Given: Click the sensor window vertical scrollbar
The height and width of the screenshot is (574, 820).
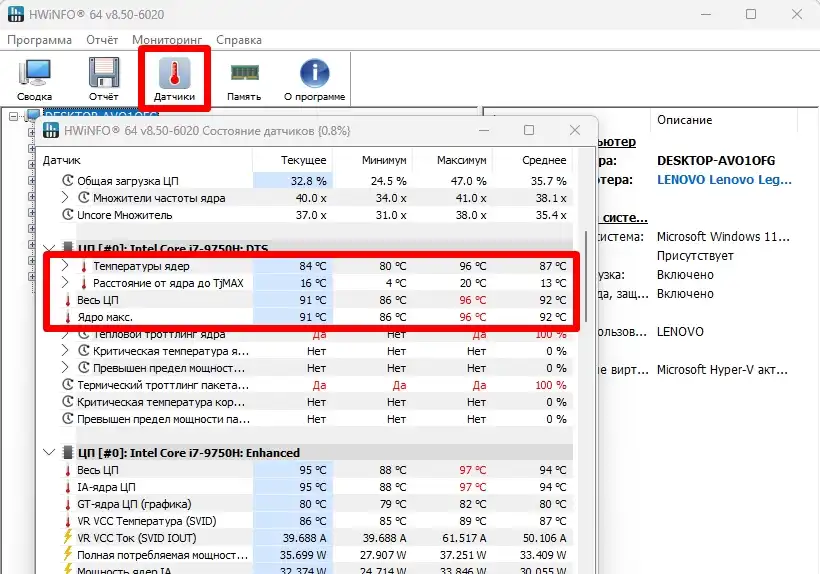Looking at the screenshot, I should click(x=586, y=277).
